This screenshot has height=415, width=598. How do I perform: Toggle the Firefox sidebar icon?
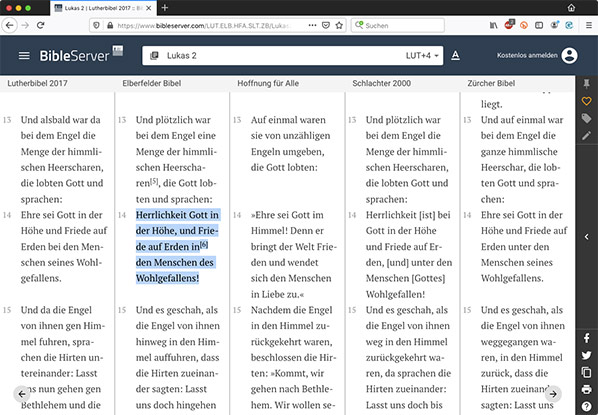click(539, 26)
